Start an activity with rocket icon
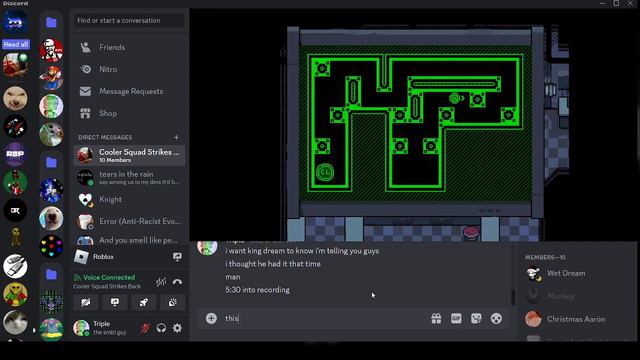The image size is (640, 360). click(144, 302)
